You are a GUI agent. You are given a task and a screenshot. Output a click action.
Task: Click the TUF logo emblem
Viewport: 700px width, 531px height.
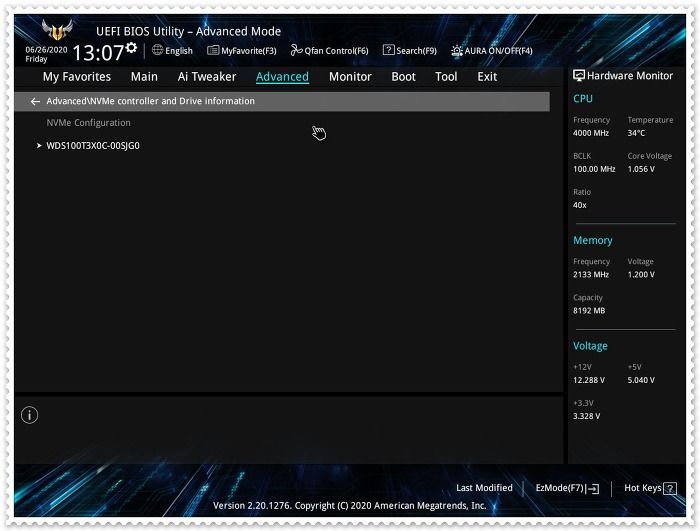pos(57,29)
